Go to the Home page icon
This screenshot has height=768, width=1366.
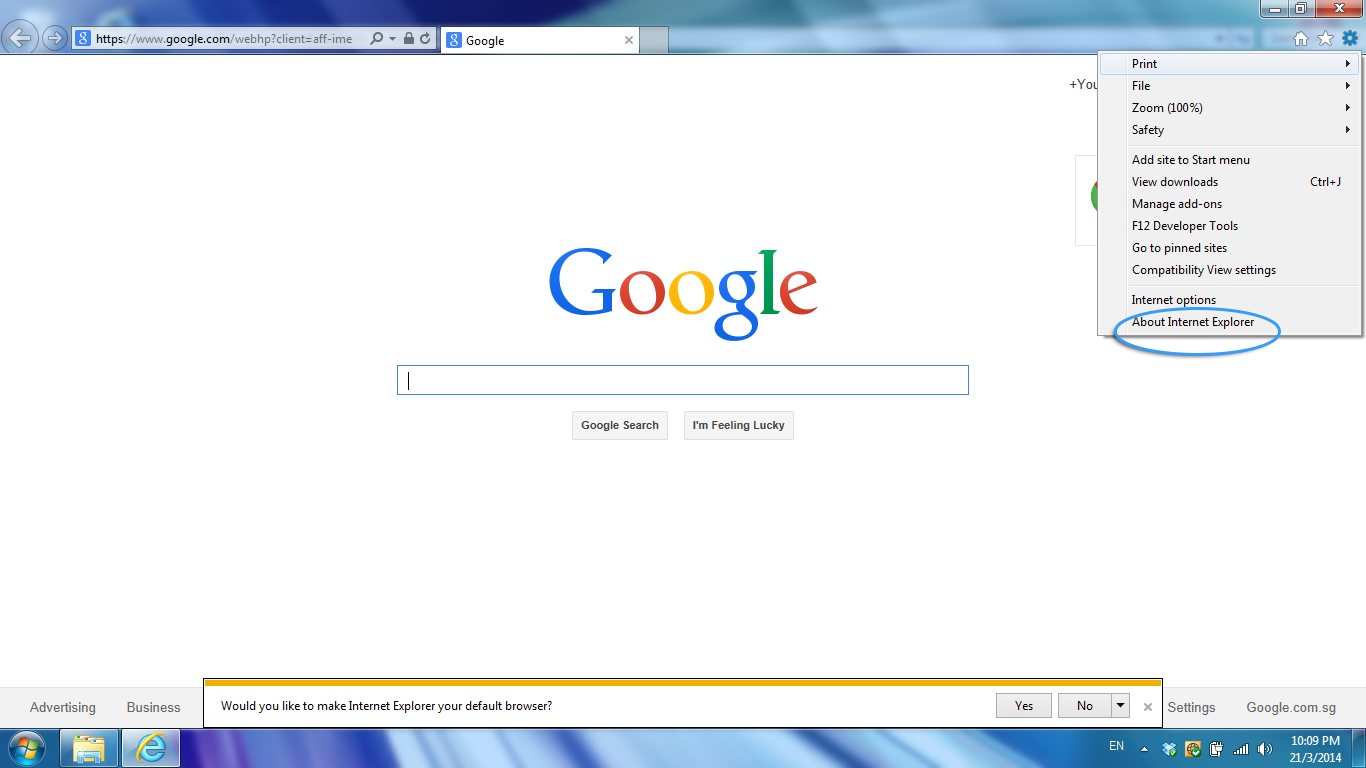pos(1301,39)
